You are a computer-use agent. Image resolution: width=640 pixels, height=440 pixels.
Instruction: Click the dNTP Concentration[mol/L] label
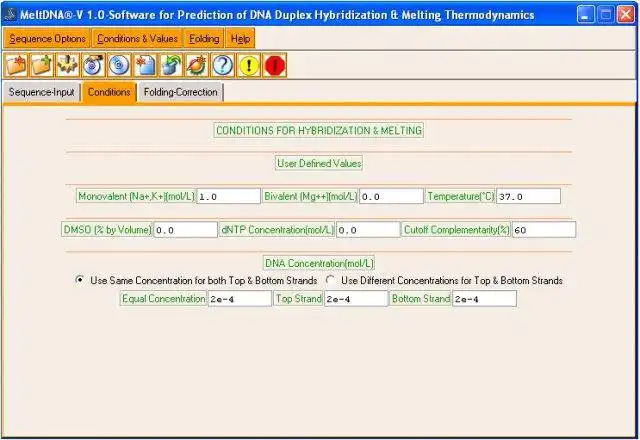click(277, 230)
